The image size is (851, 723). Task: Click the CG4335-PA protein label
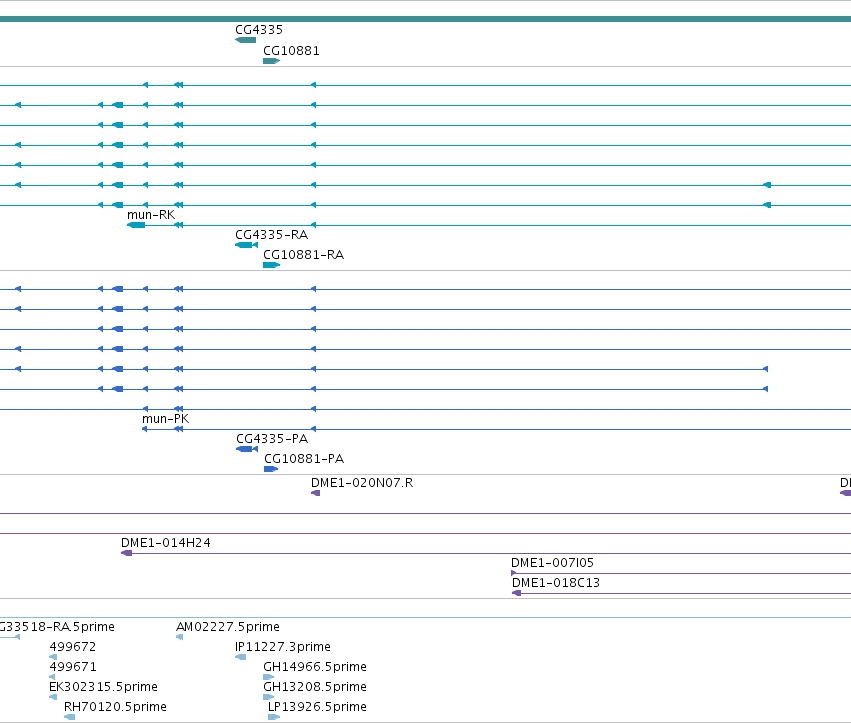[x=272, y=439]
